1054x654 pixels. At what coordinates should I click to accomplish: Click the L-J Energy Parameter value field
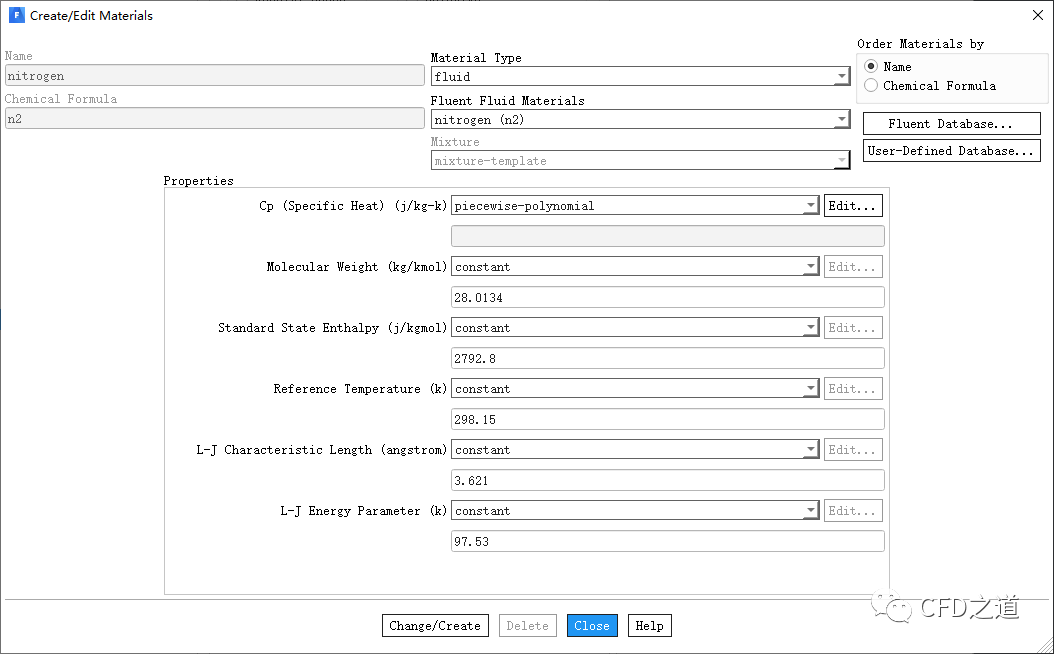point(667,541)
